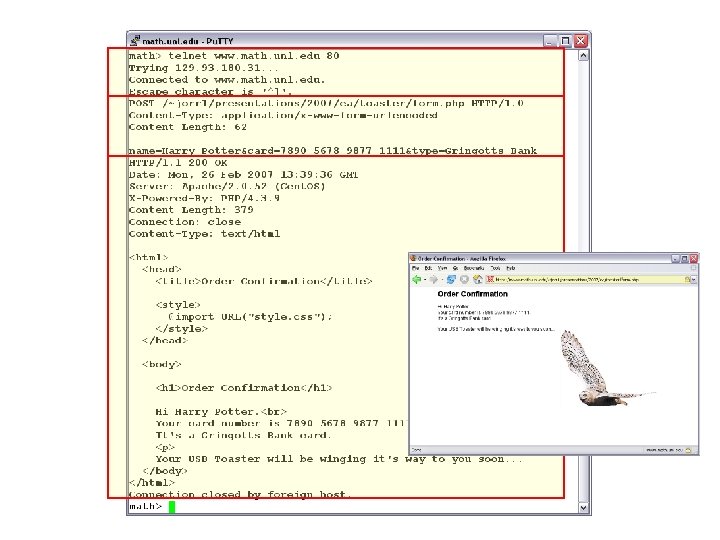Click the '<h1>Order Confirmation</h1>' line in terminal
Image resolution: width=720 pixels, height=540 pixels.
point(244,388)
